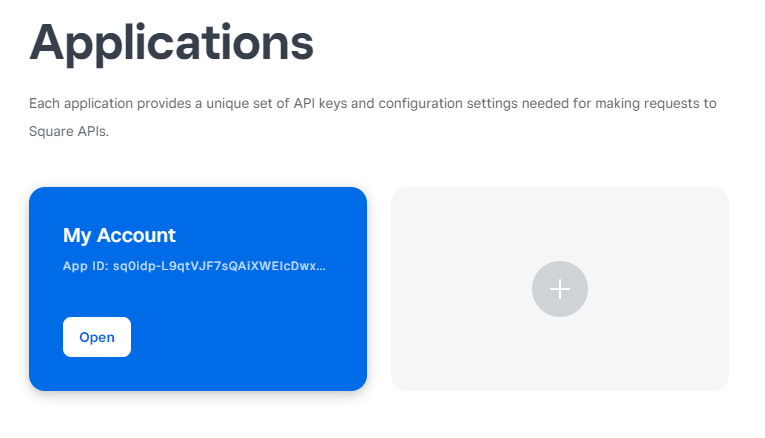Click the white cross in the add circle
This screenshot has height=438, width=765.
tap(560, 289)
